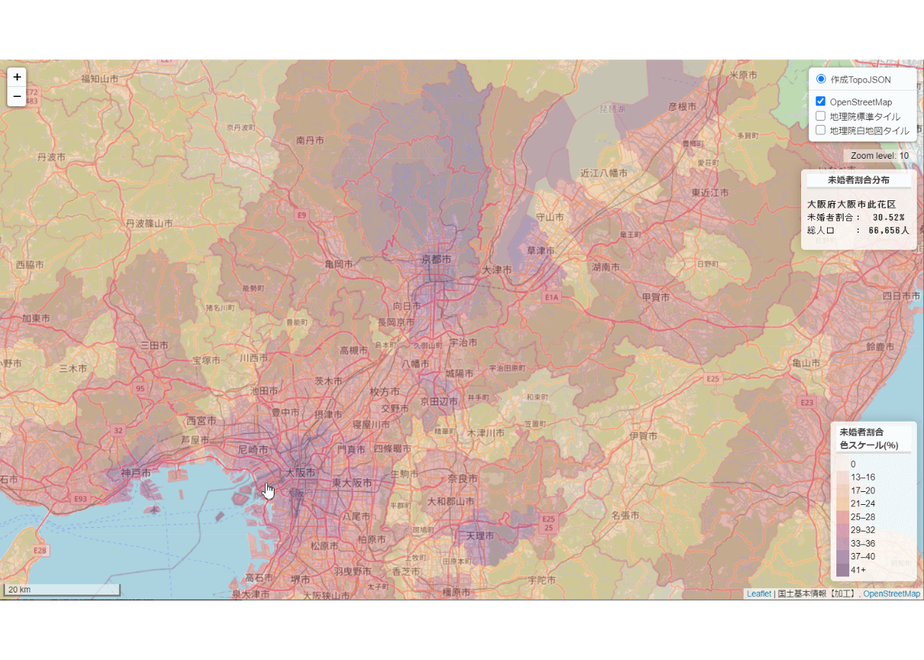Click the 大和郡山市 label on the map
The height and width of the screenshot is (660, 924).
451,501
